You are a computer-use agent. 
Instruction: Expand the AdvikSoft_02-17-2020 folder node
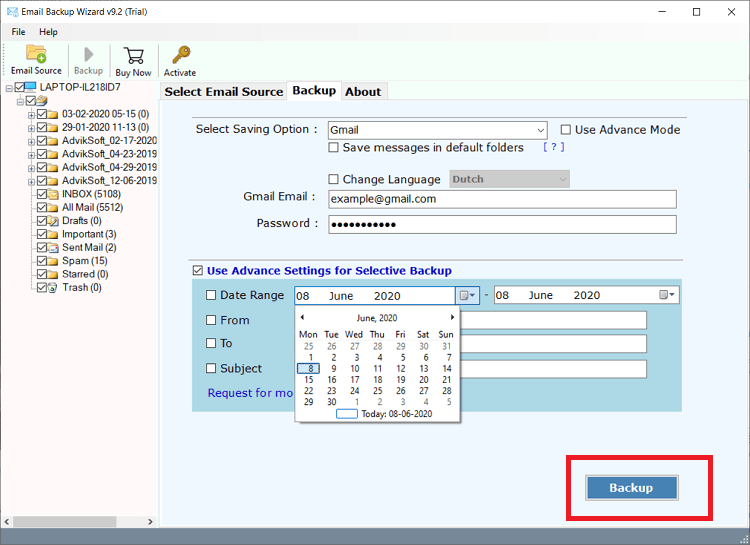pos(31,142)
